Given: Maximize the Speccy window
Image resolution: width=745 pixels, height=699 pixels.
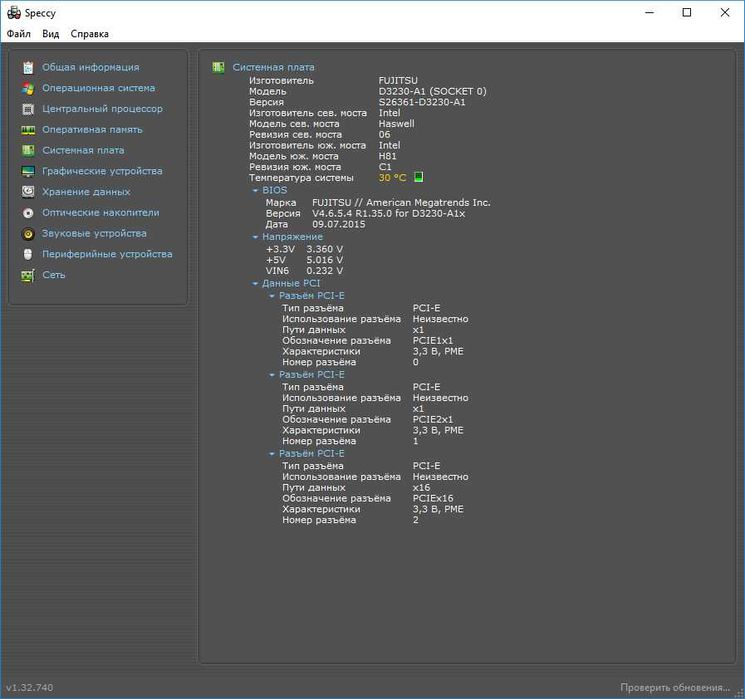Looking at the screenshot, I should pyautogui.click(x=687, y=13).
